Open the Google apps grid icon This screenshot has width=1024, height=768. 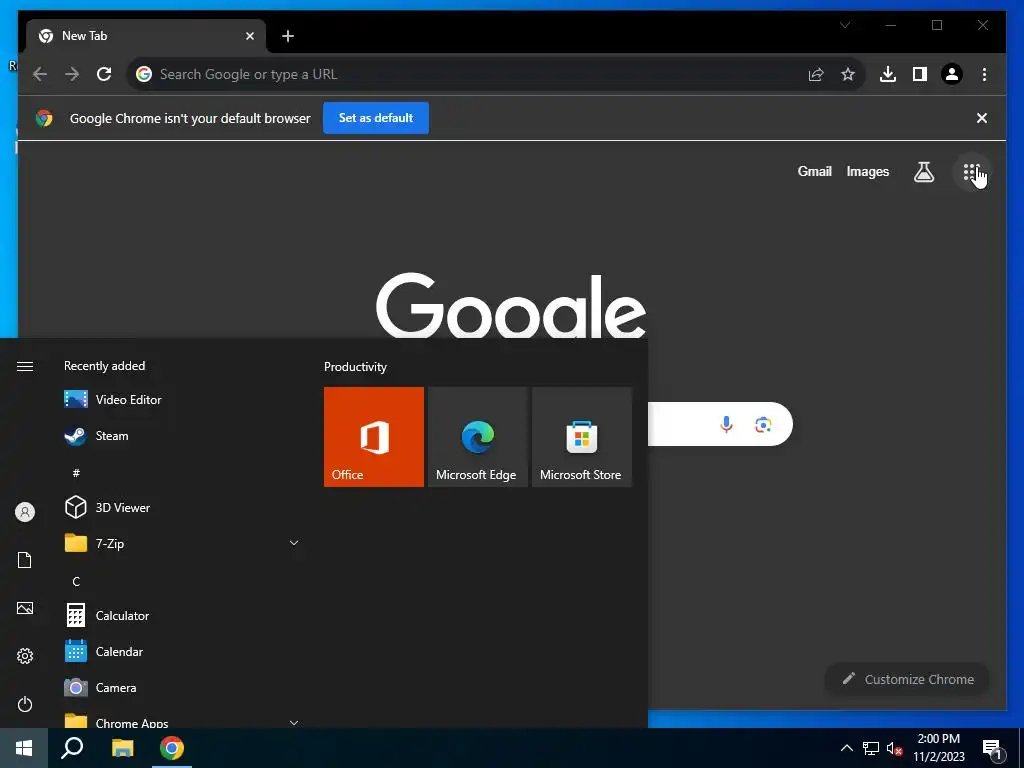972,172
